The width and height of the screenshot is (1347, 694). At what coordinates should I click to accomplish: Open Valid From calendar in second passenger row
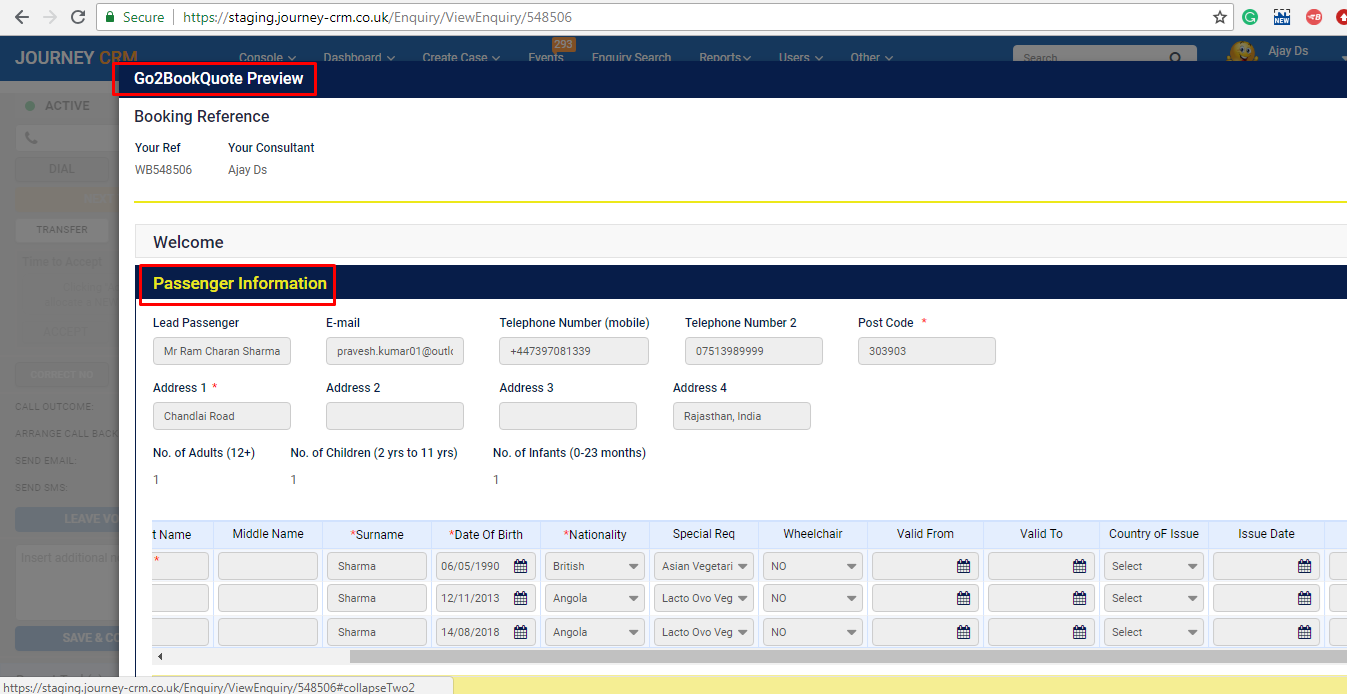coord(963,598)
